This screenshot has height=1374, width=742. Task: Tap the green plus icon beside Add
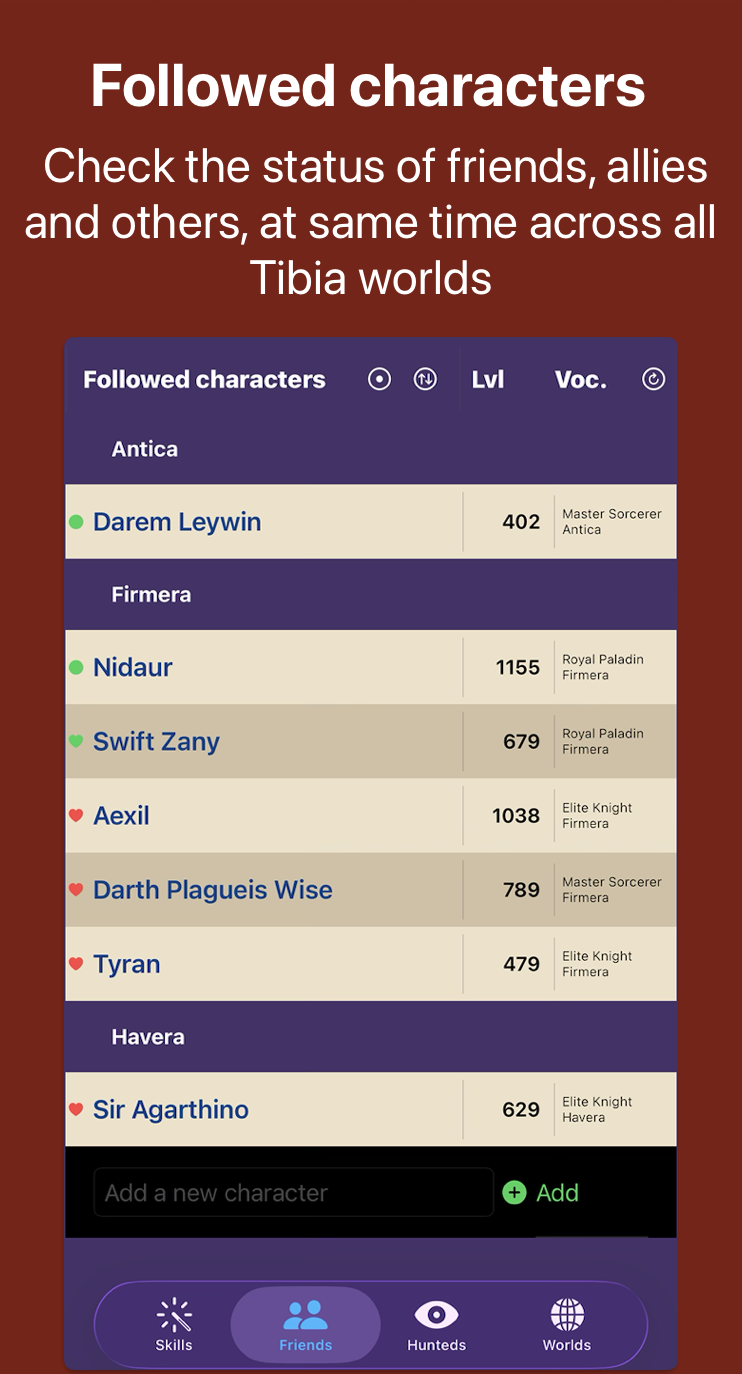click(x=514, y=1192)
